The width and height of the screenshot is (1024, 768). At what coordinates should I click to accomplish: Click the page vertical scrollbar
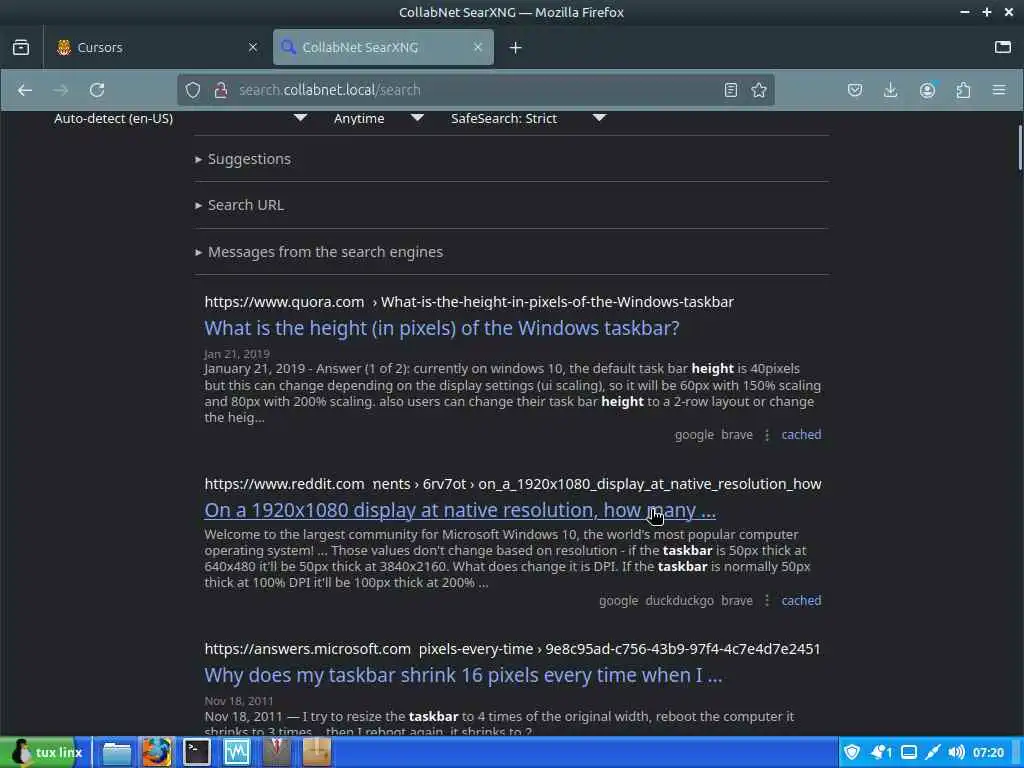[1019, 149]
